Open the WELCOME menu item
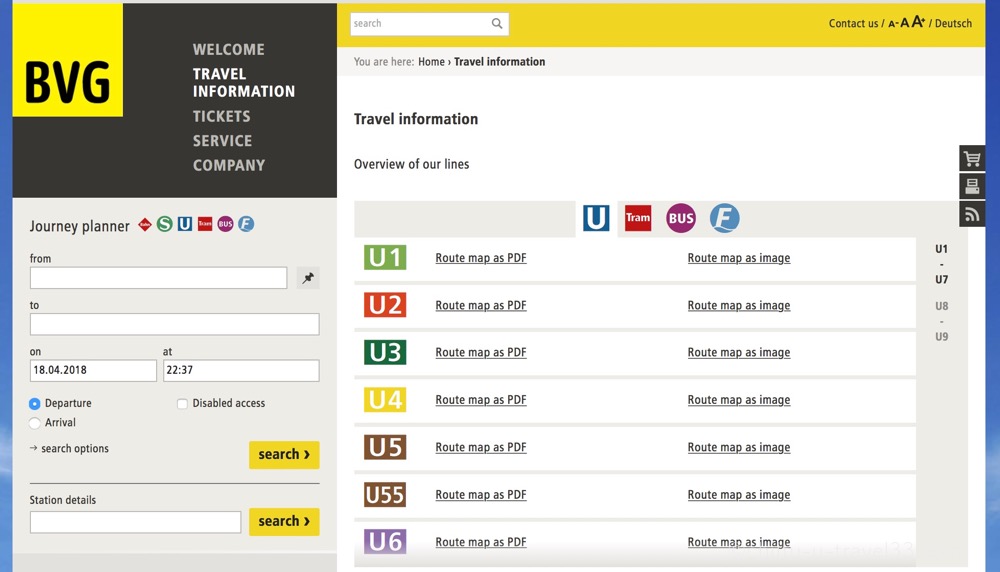 [228, 49]
